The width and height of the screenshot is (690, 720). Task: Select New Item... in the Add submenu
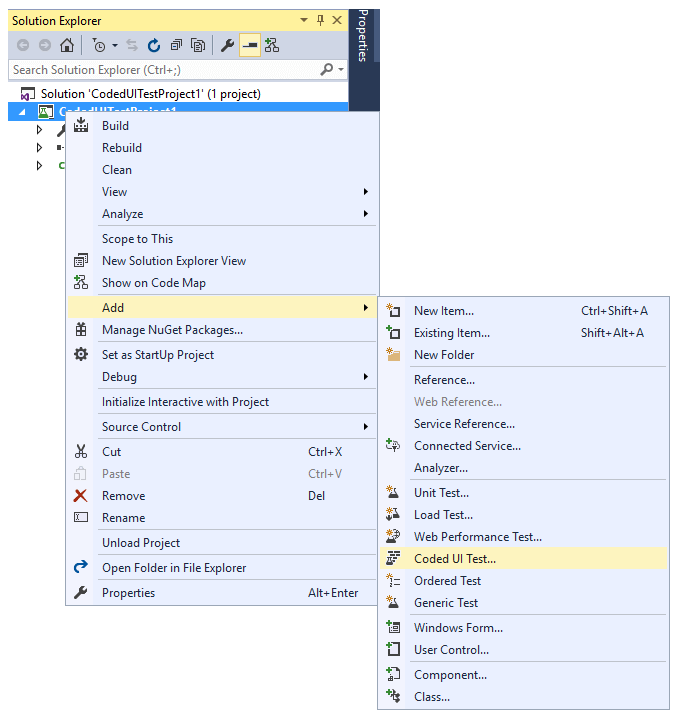point(444,311)
